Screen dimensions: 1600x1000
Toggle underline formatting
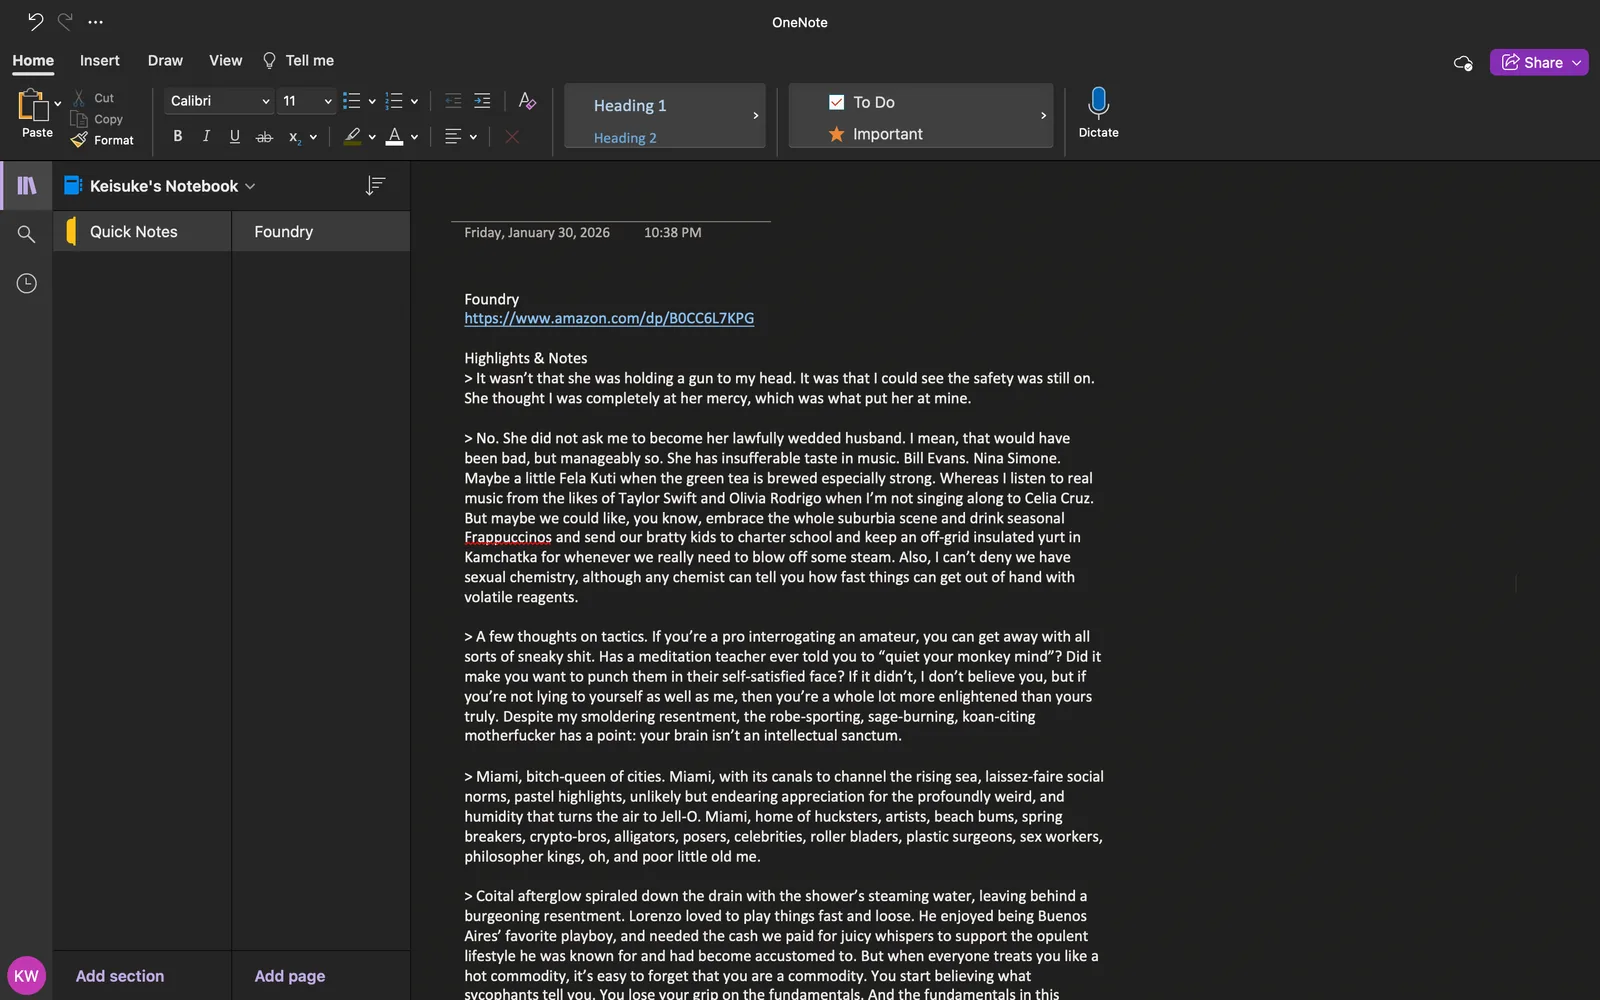(235, 137)
